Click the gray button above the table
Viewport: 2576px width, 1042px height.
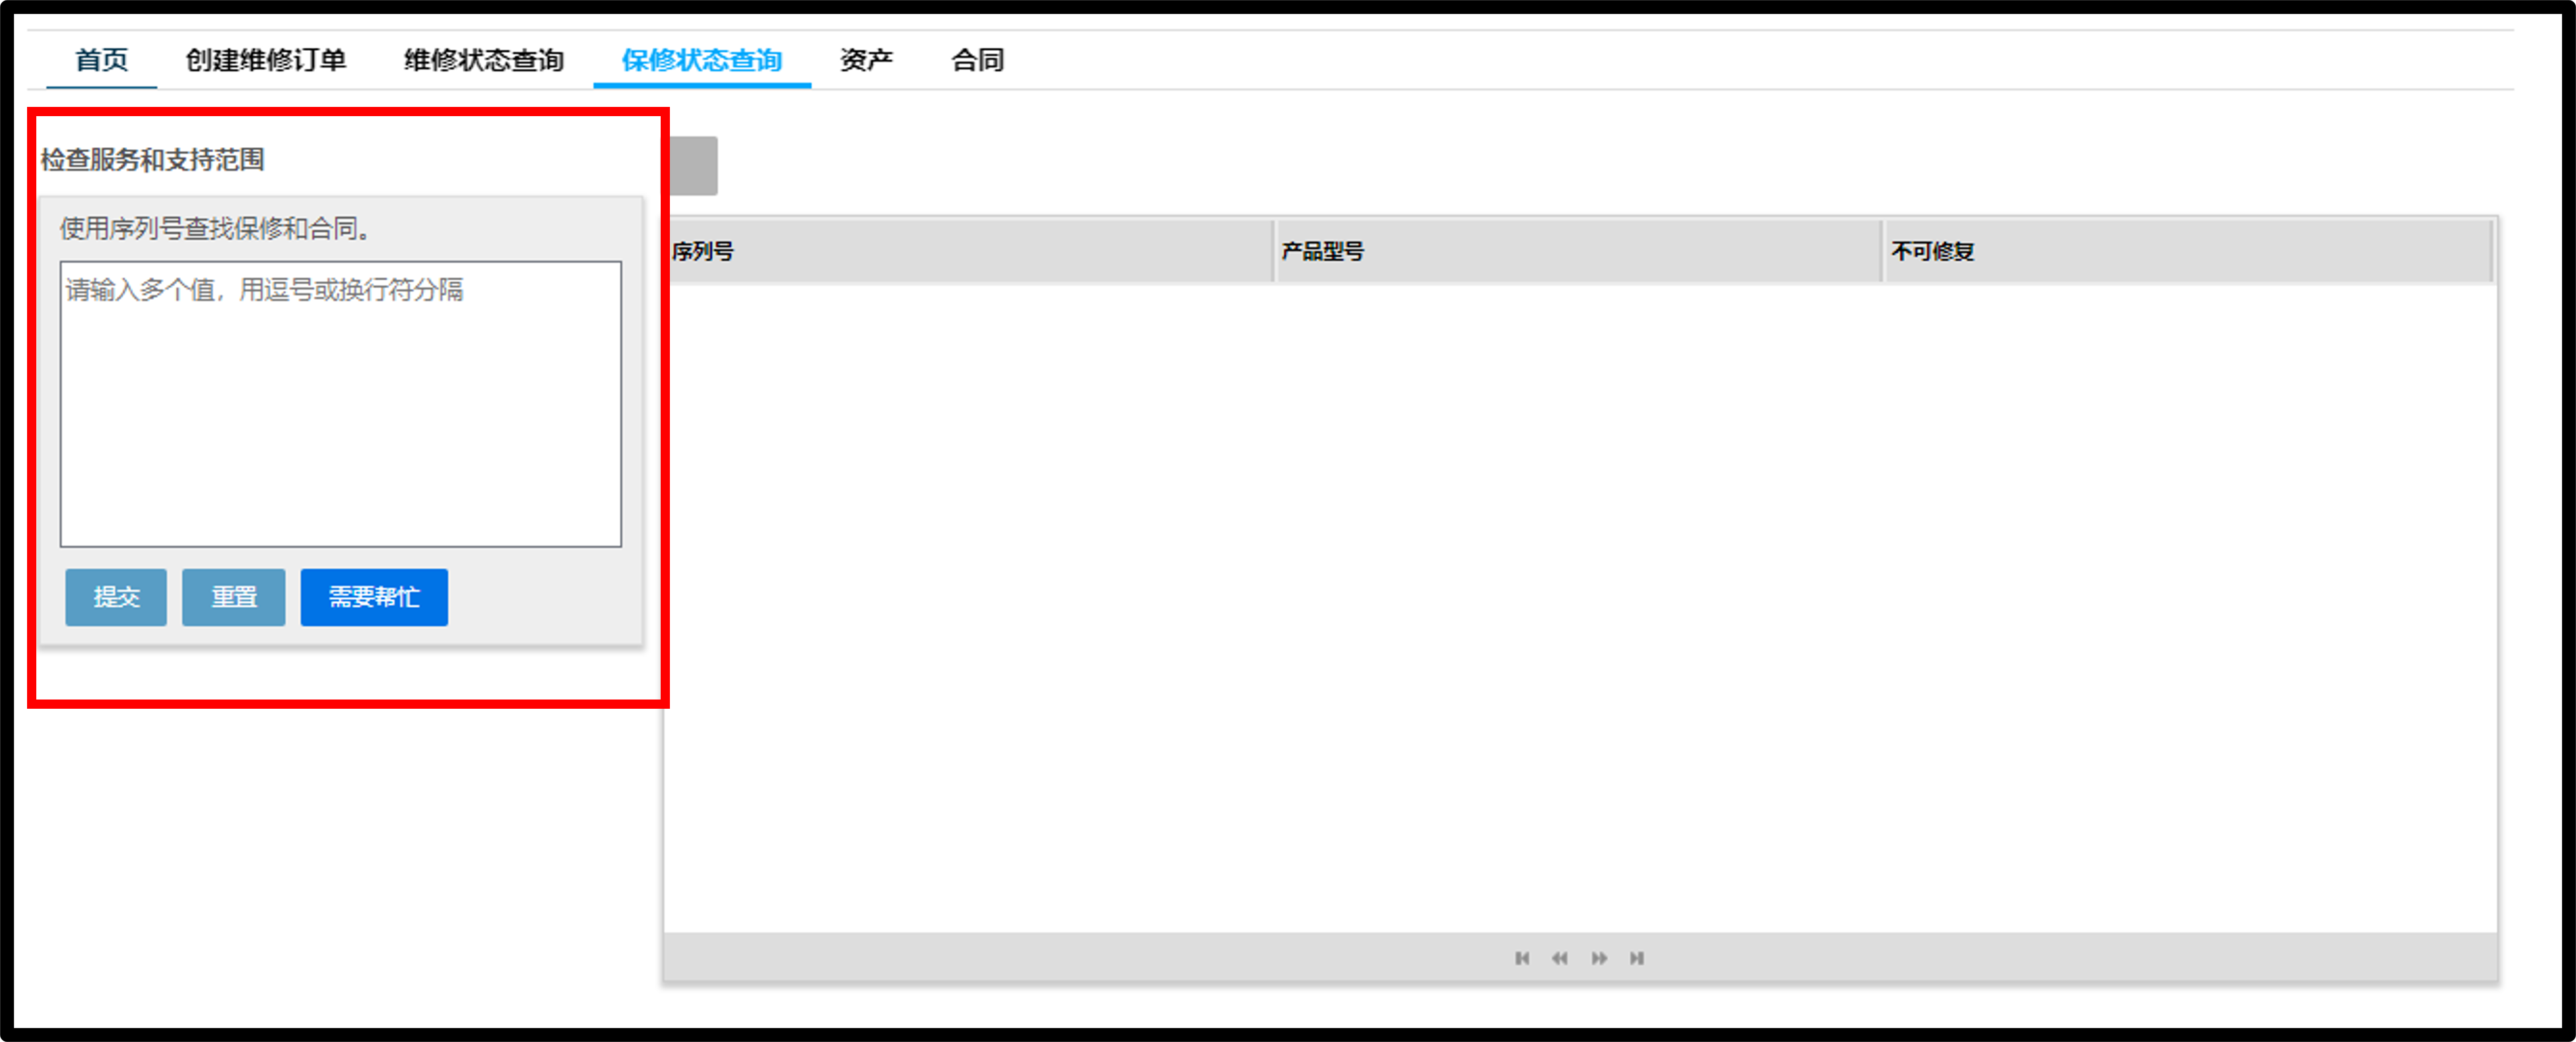(693, 166)
